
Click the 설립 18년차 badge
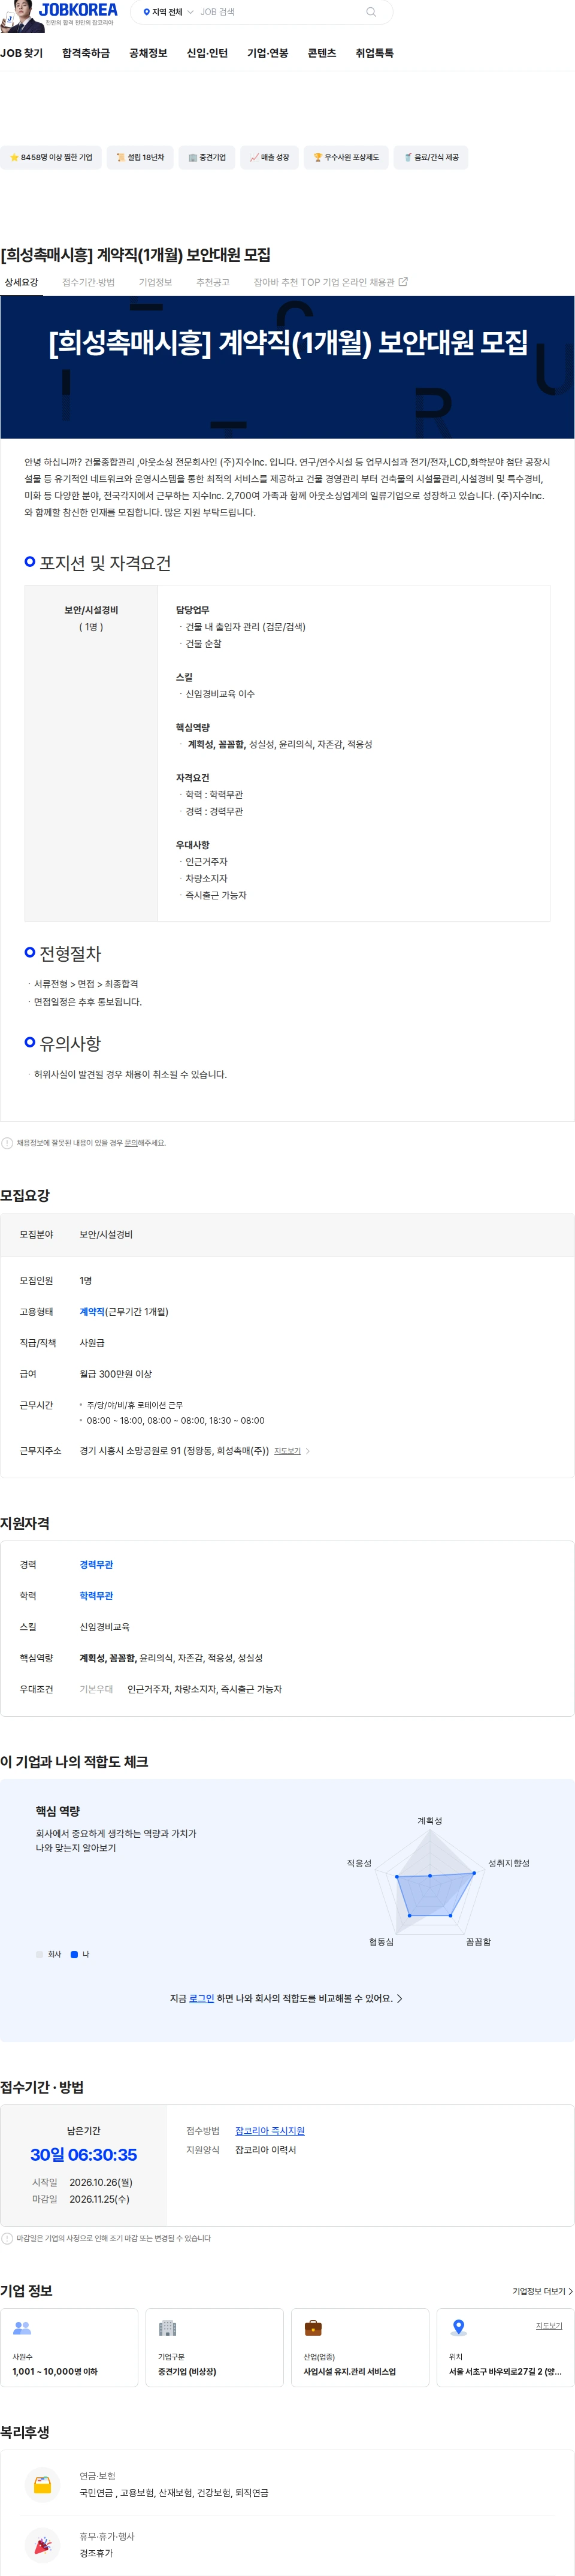[140, 157]
